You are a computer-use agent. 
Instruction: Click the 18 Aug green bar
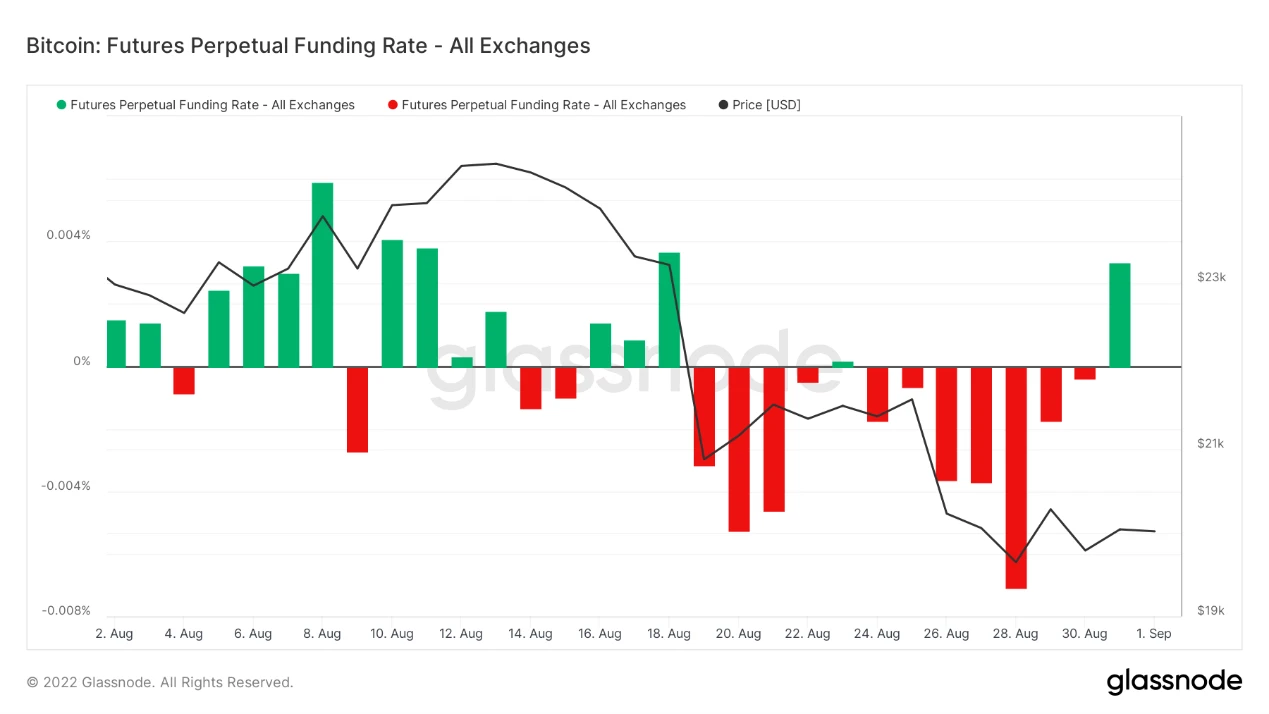pyautogui.click(x=669, y=310)
